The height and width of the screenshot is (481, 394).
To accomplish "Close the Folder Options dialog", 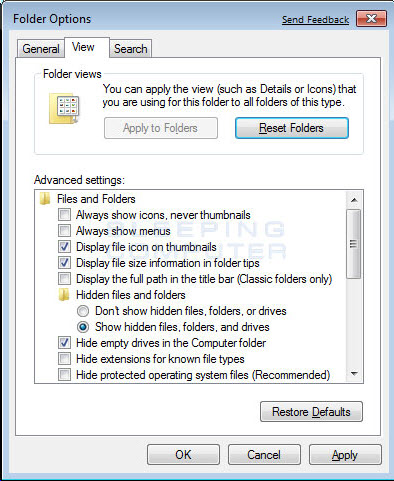I will click(x=371, y=18).
